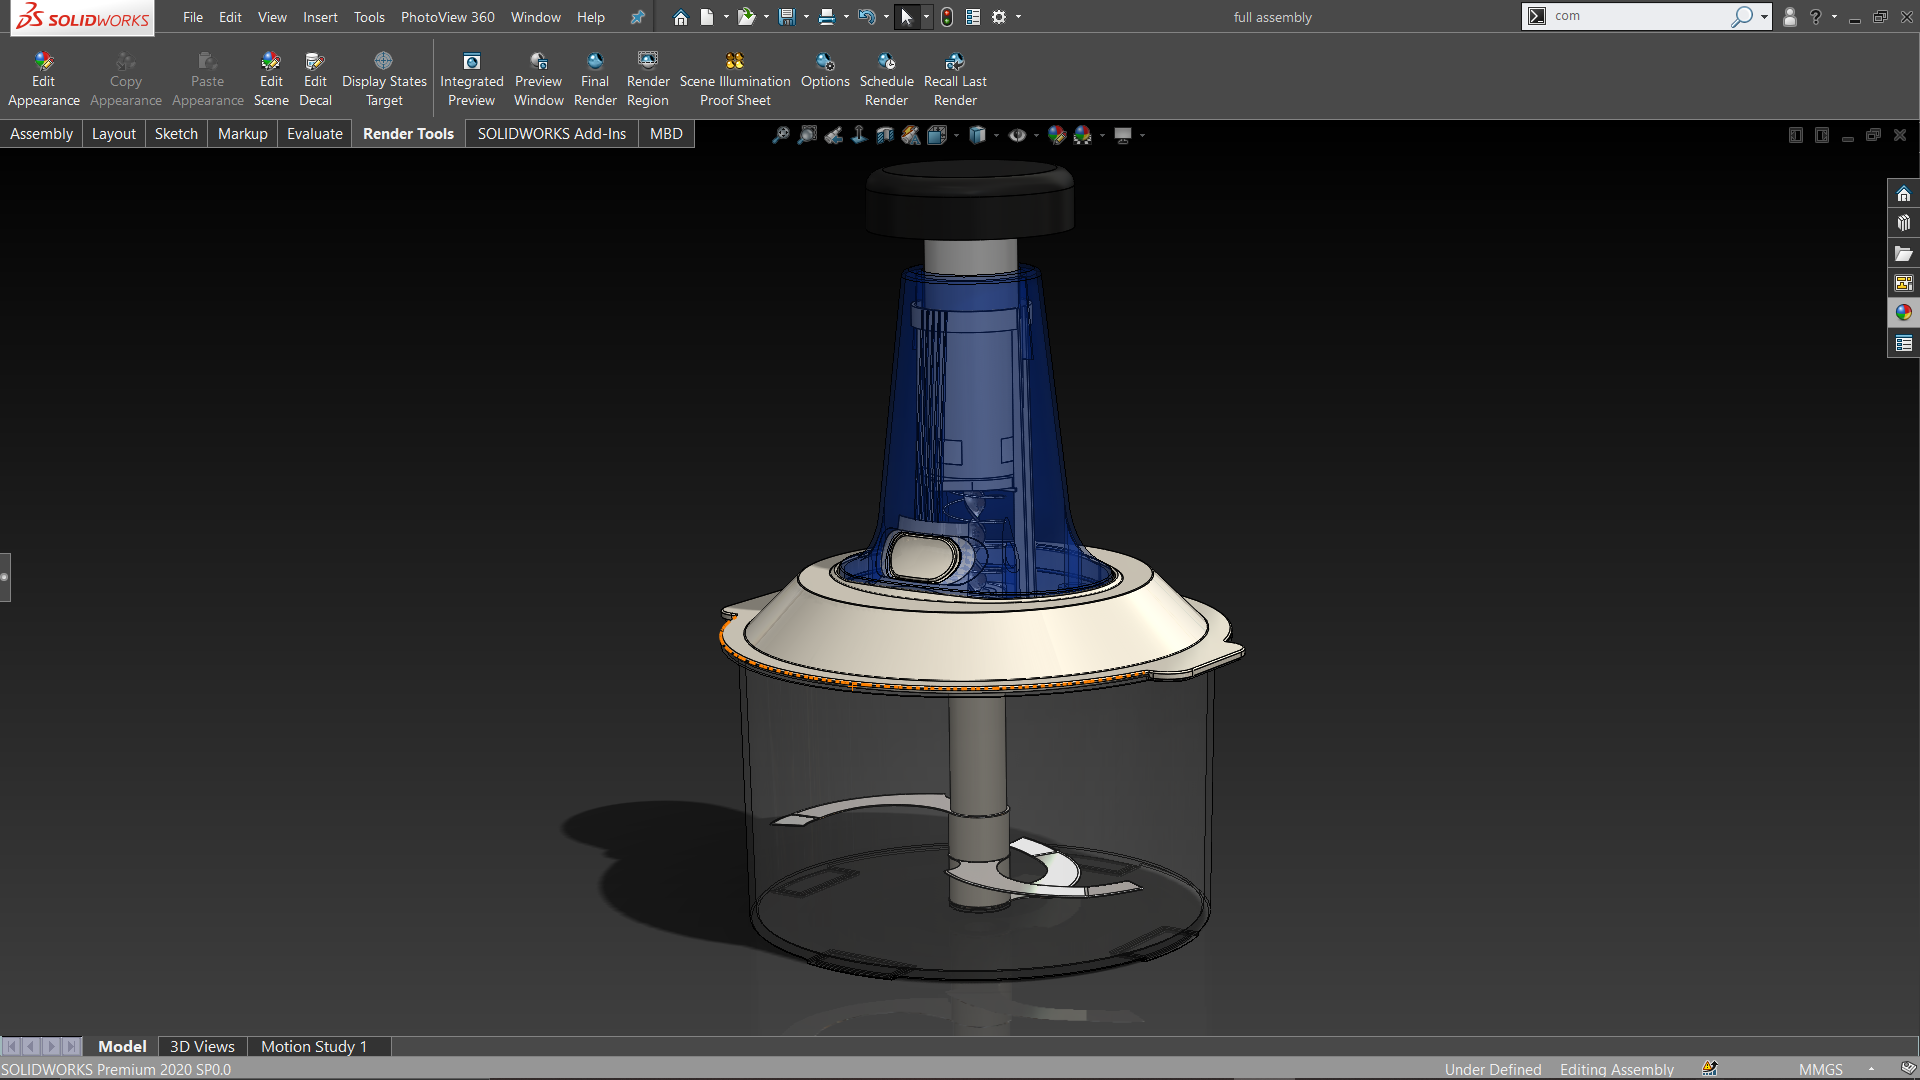Click the Schedule Render icon
Image resolution: width=1920 pixels, height=1080 pixels.
[x=886, y=62]
